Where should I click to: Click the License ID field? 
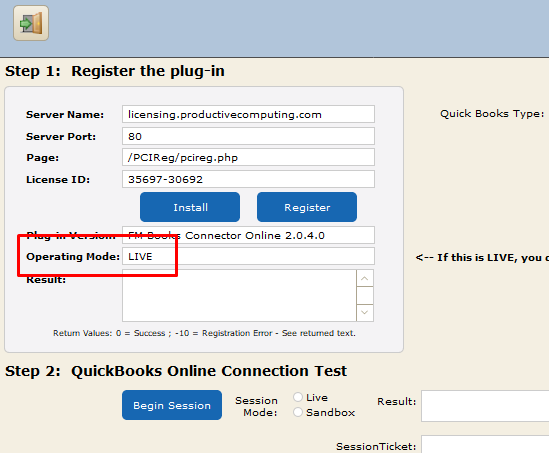coord(248,179)
